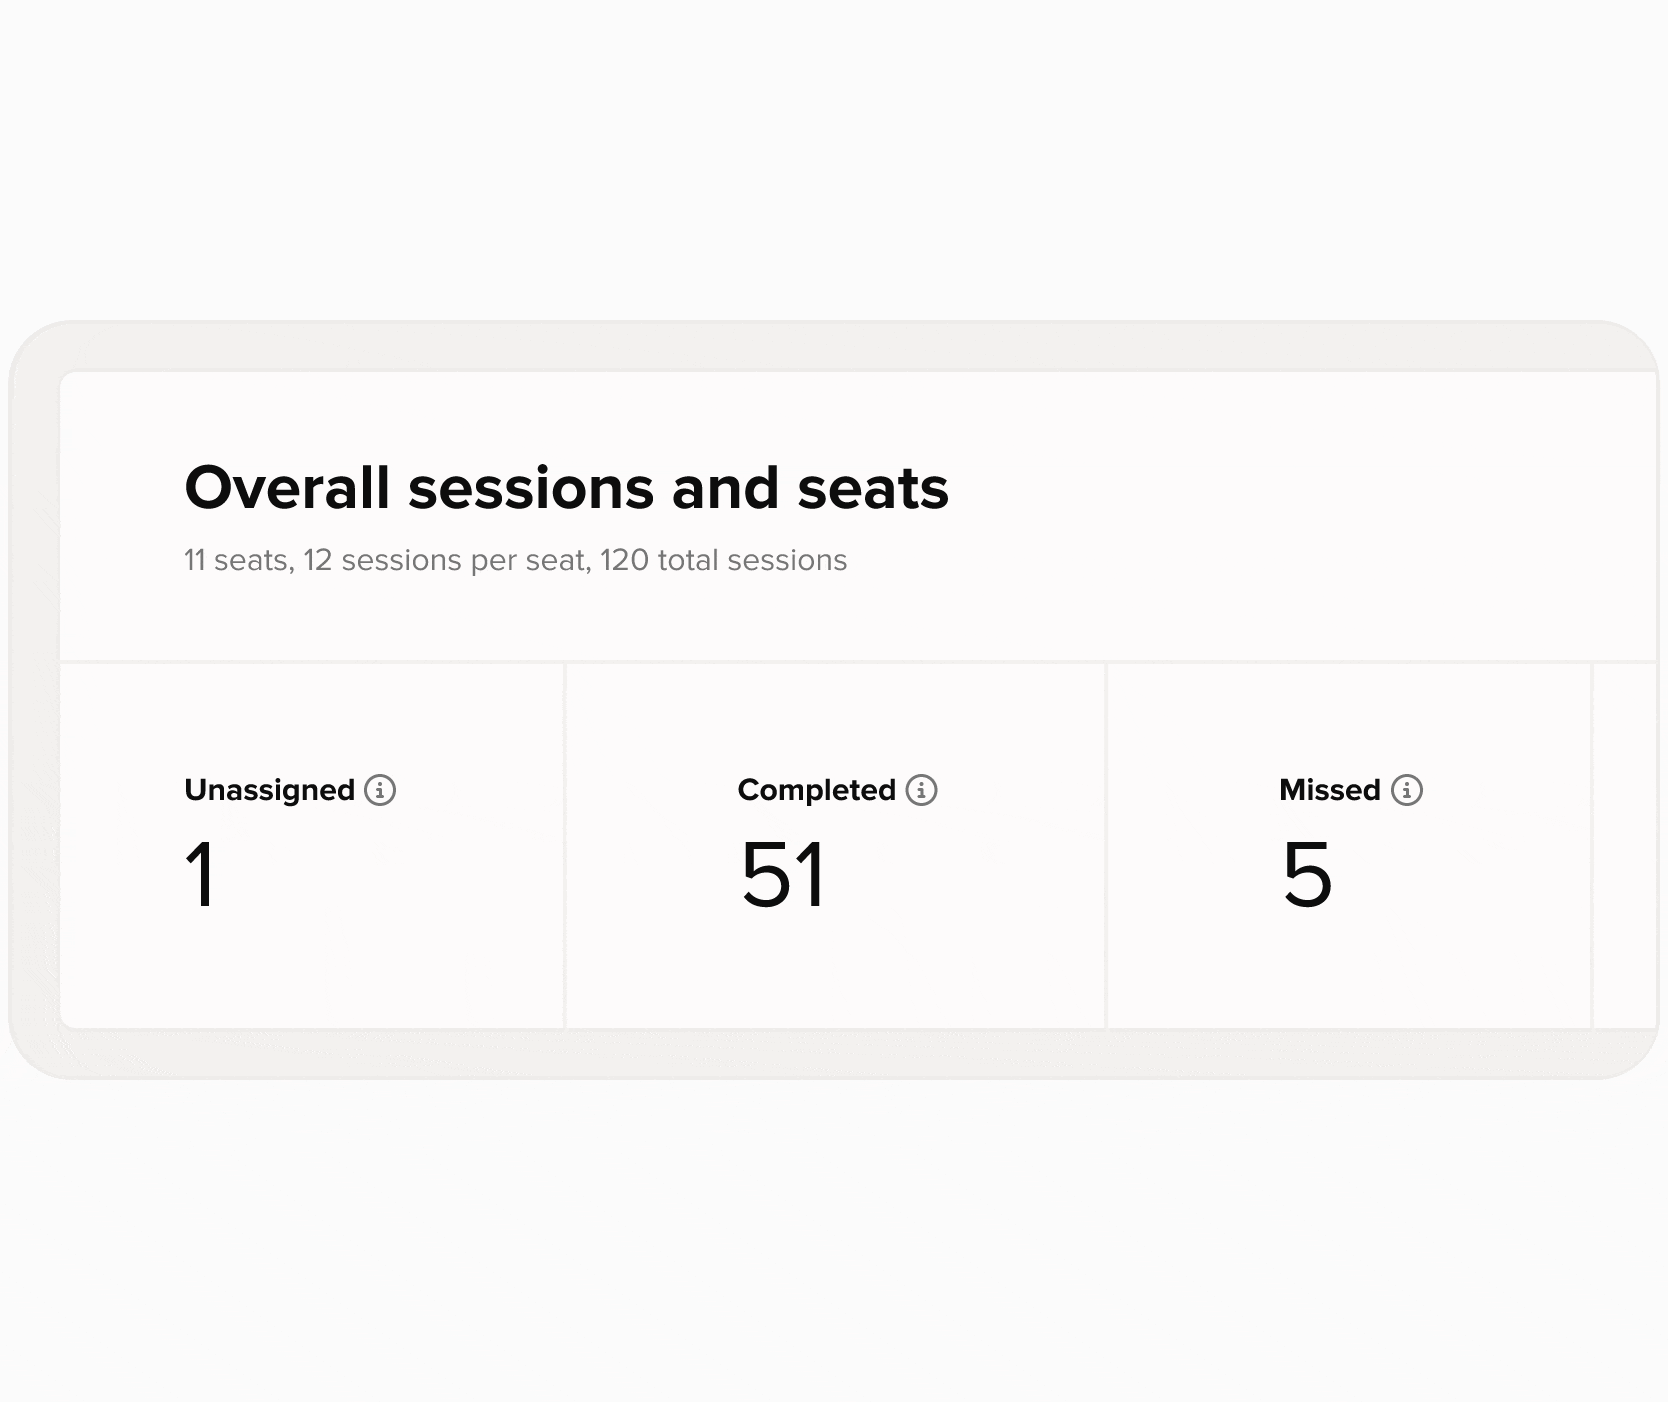Select the Missed label
Screen dimensions: 1668x1402
[1329, 790]
